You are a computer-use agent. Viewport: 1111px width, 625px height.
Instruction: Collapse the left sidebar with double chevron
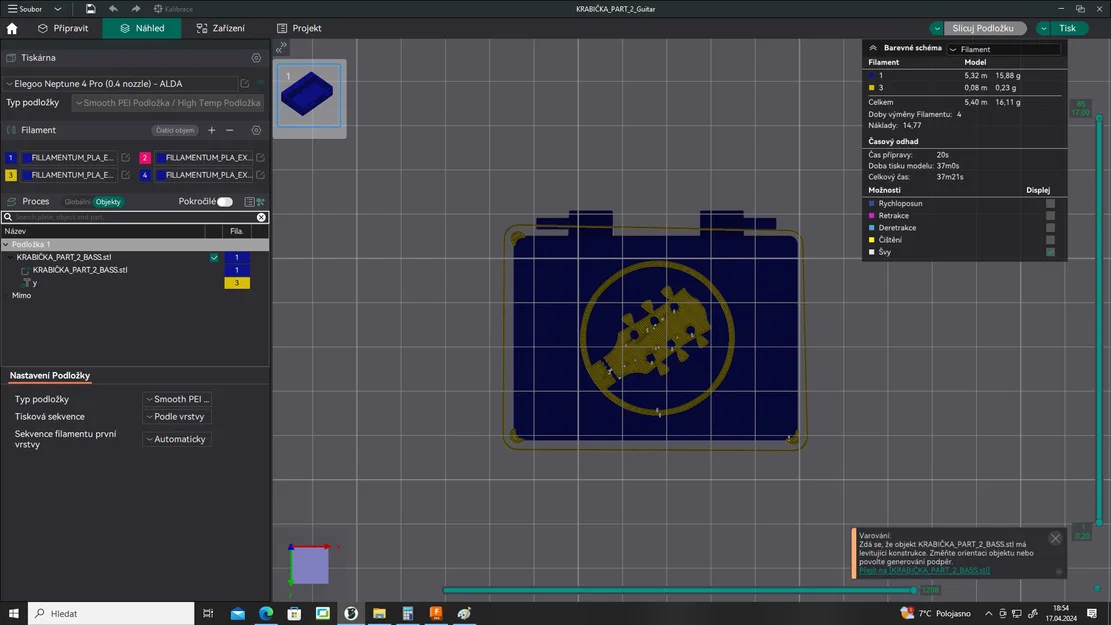coord(281,48)
